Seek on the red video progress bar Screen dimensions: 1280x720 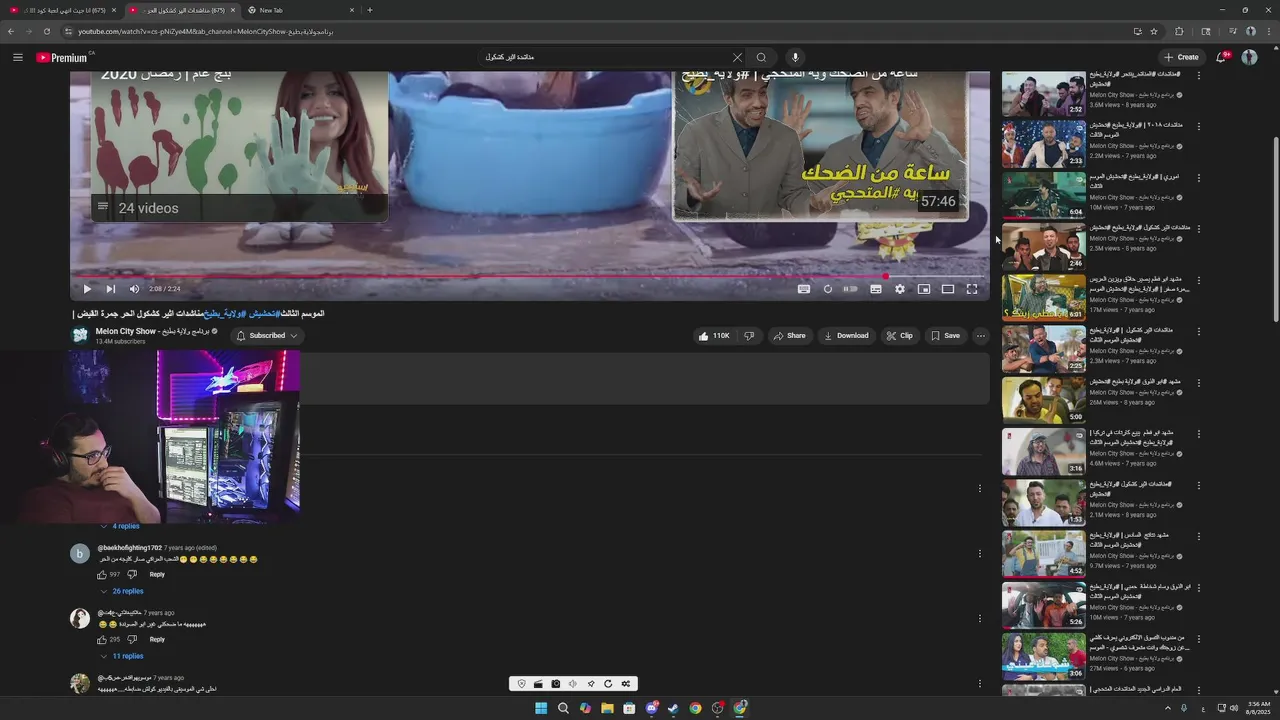tap(530, 276)
